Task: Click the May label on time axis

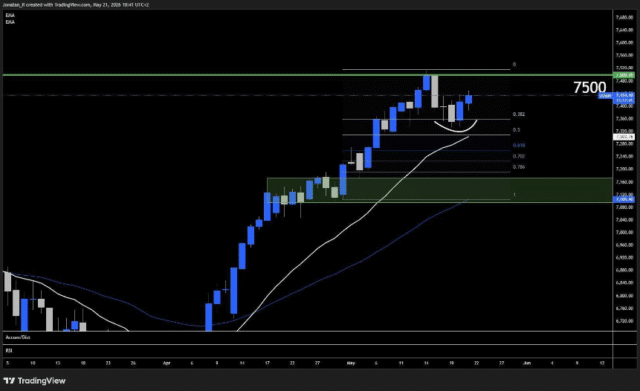Action: point(351,363)
